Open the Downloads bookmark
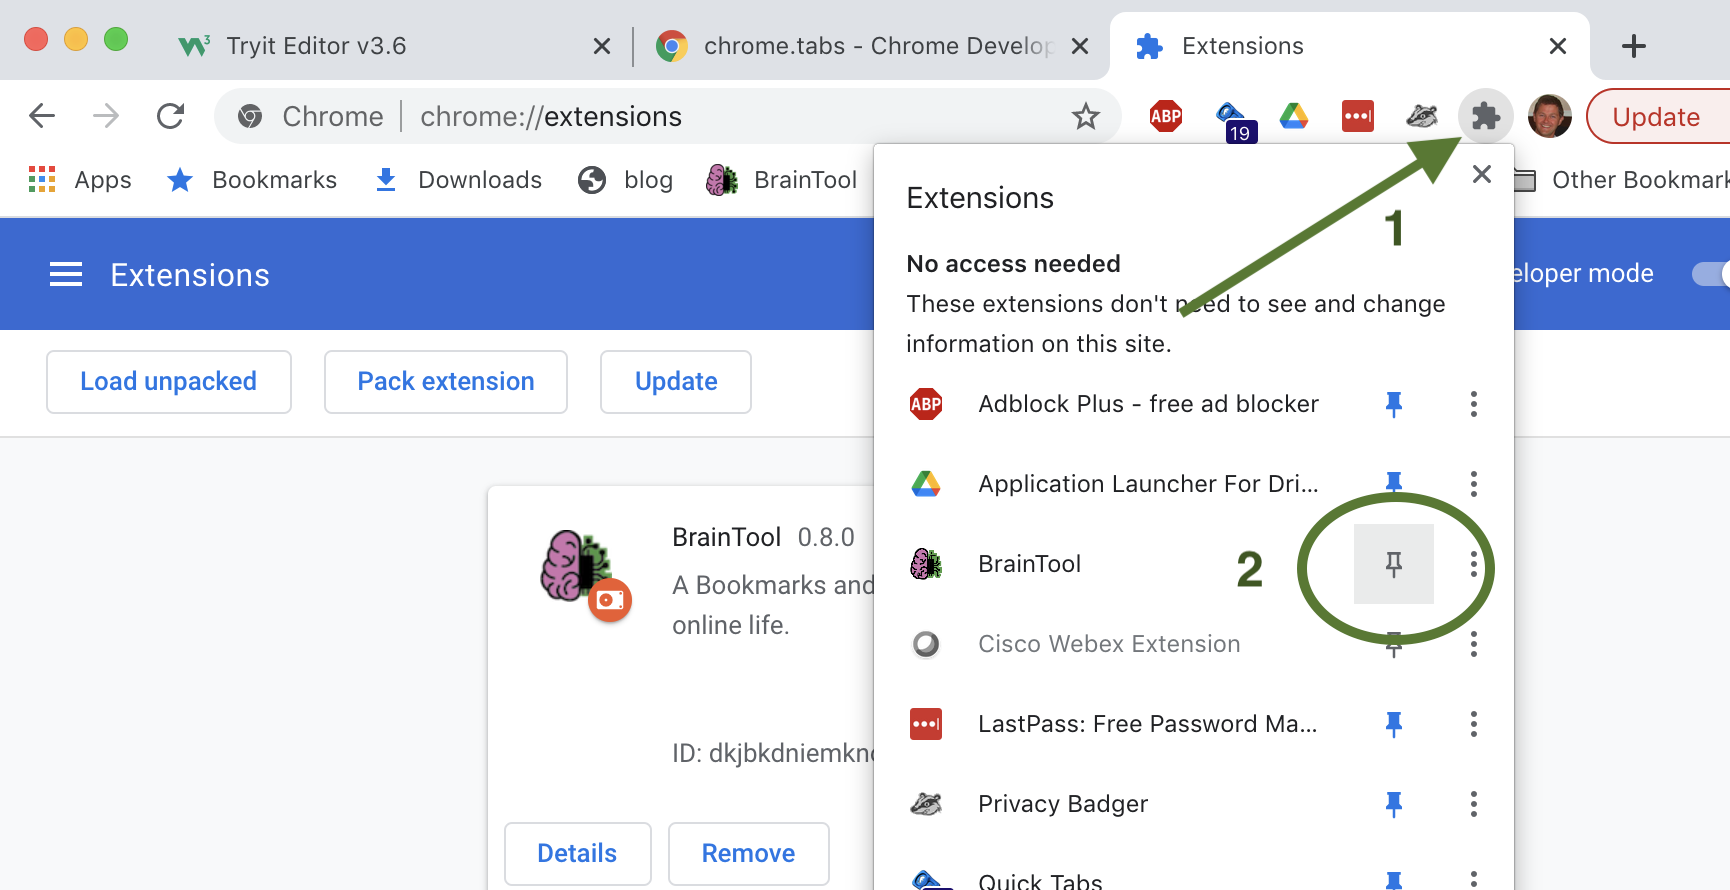 (458, 180)
